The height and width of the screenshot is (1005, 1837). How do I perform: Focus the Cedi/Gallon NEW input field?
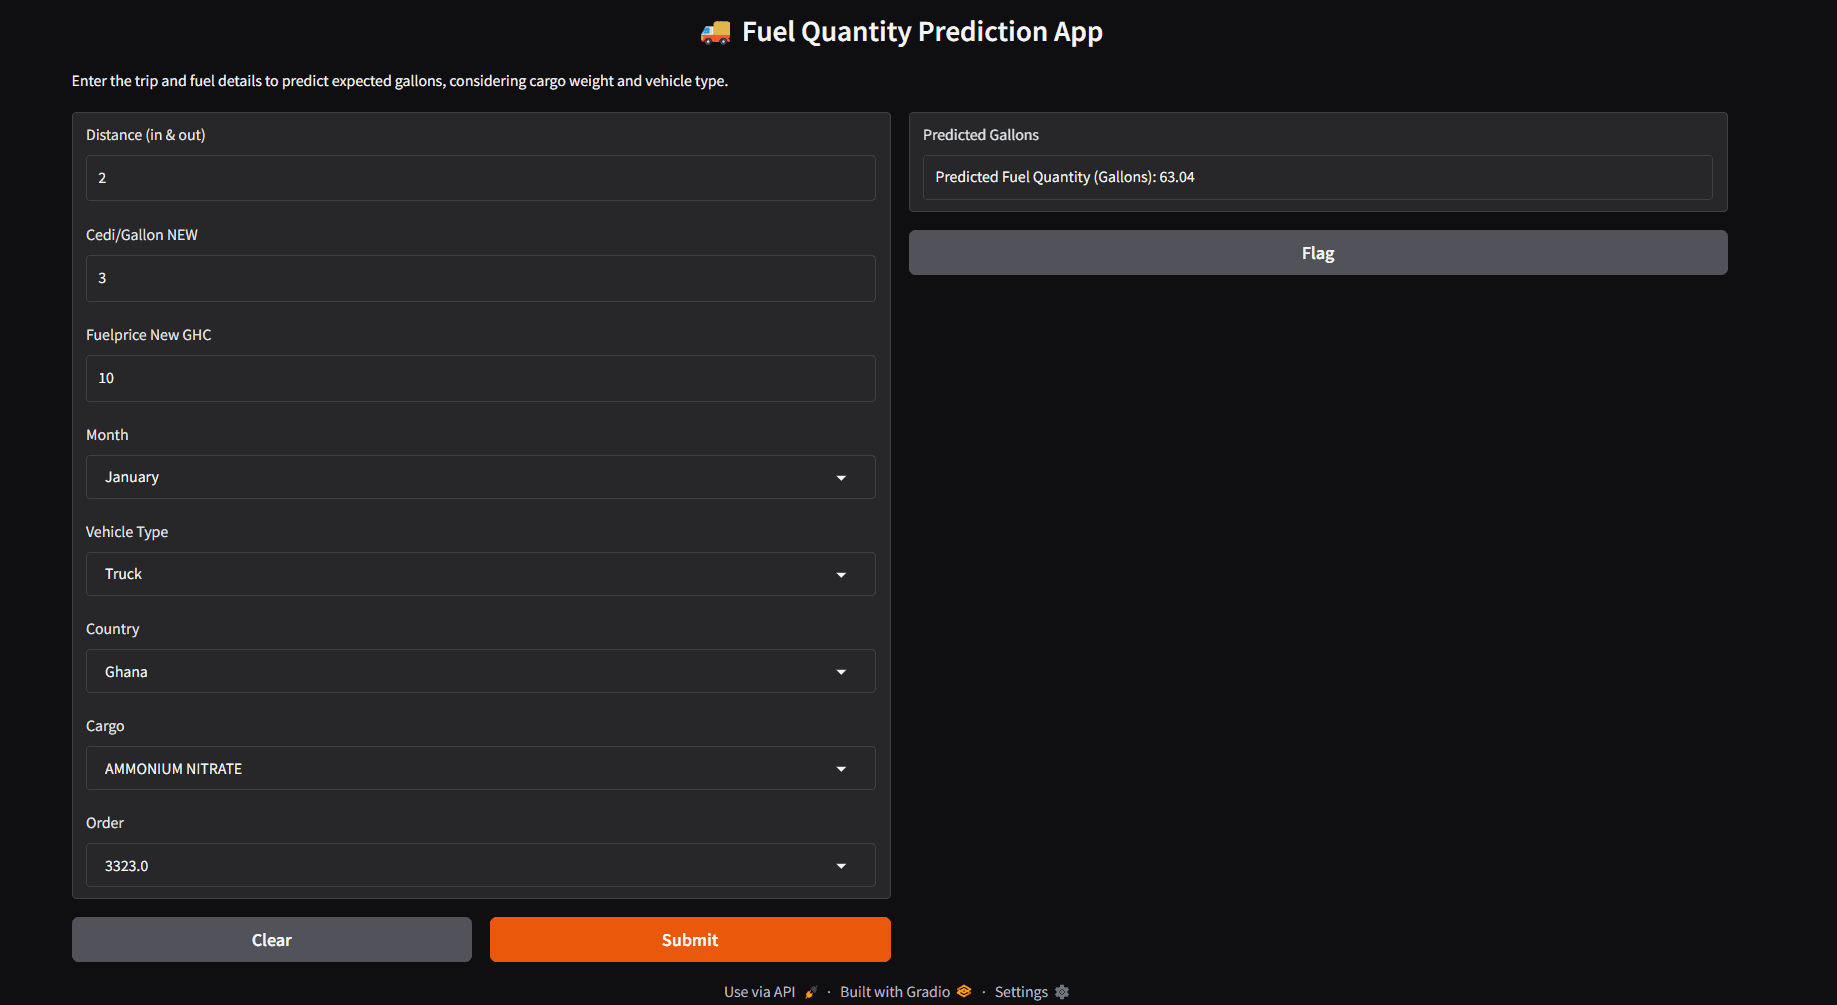(x=481, y=278)
